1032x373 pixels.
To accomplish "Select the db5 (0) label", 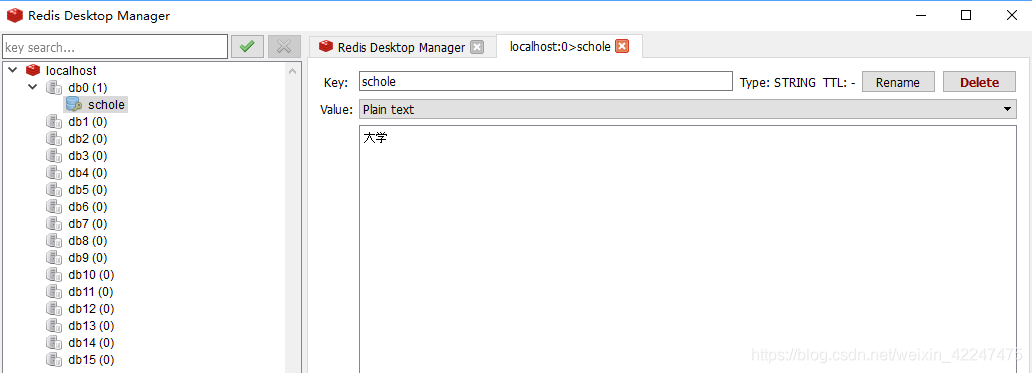I will 88,190.
